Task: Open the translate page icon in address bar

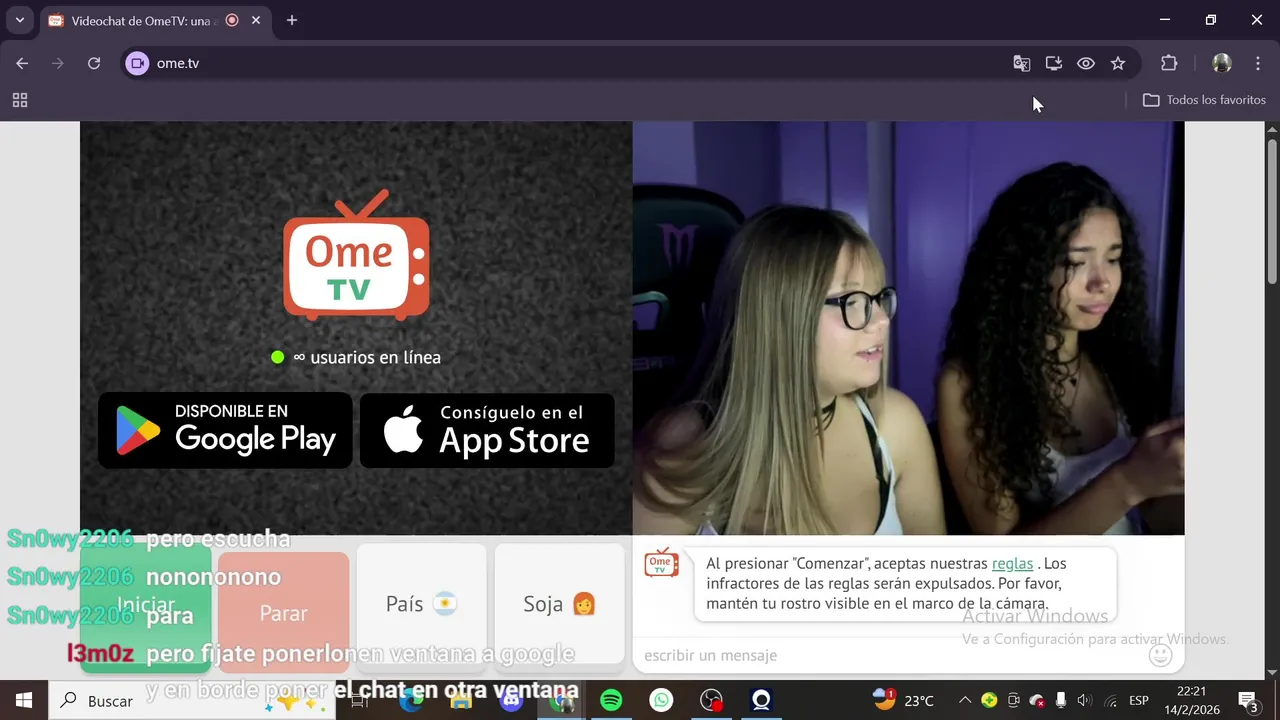Action: [1021, 63]
